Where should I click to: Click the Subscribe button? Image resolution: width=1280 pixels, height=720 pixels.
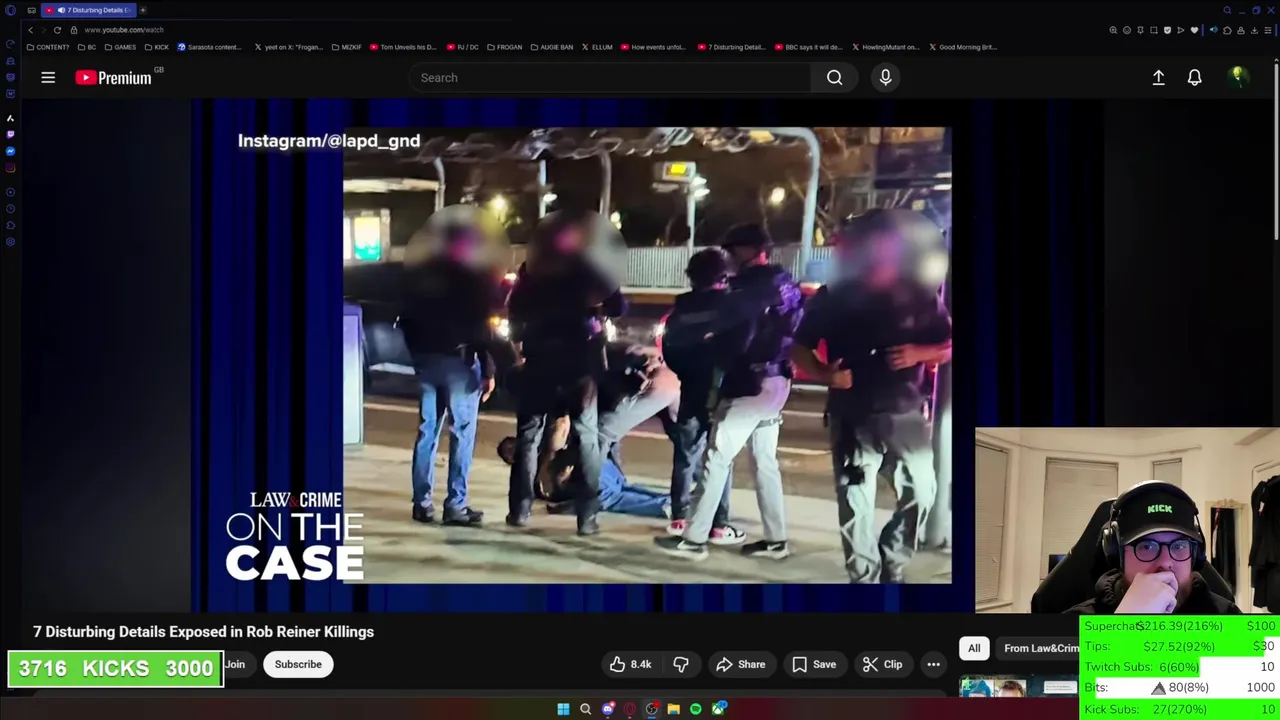tap(298, 664)
